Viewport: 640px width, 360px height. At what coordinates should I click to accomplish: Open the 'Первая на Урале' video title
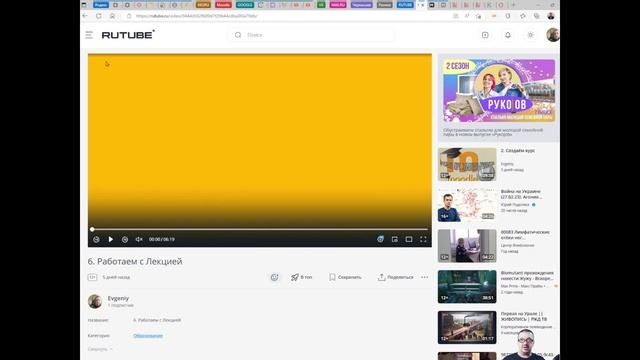pos(524,316)
